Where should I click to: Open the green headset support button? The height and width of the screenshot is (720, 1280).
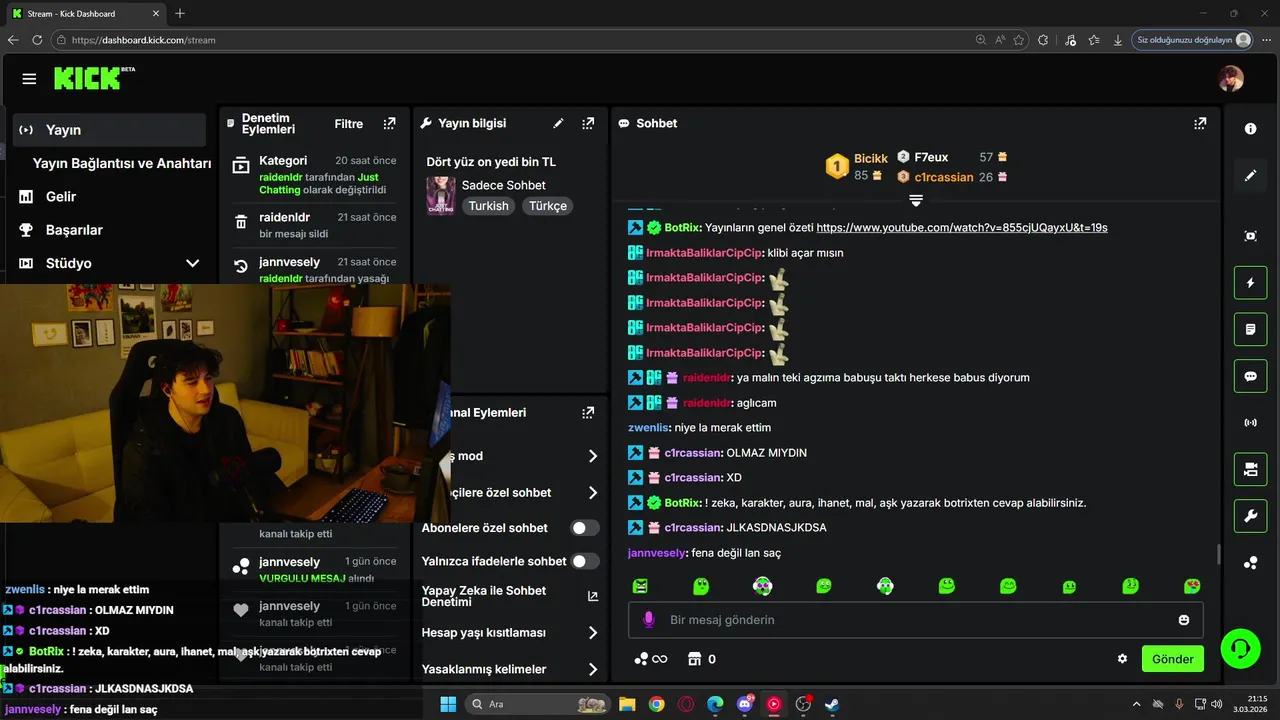(1240, 648)
